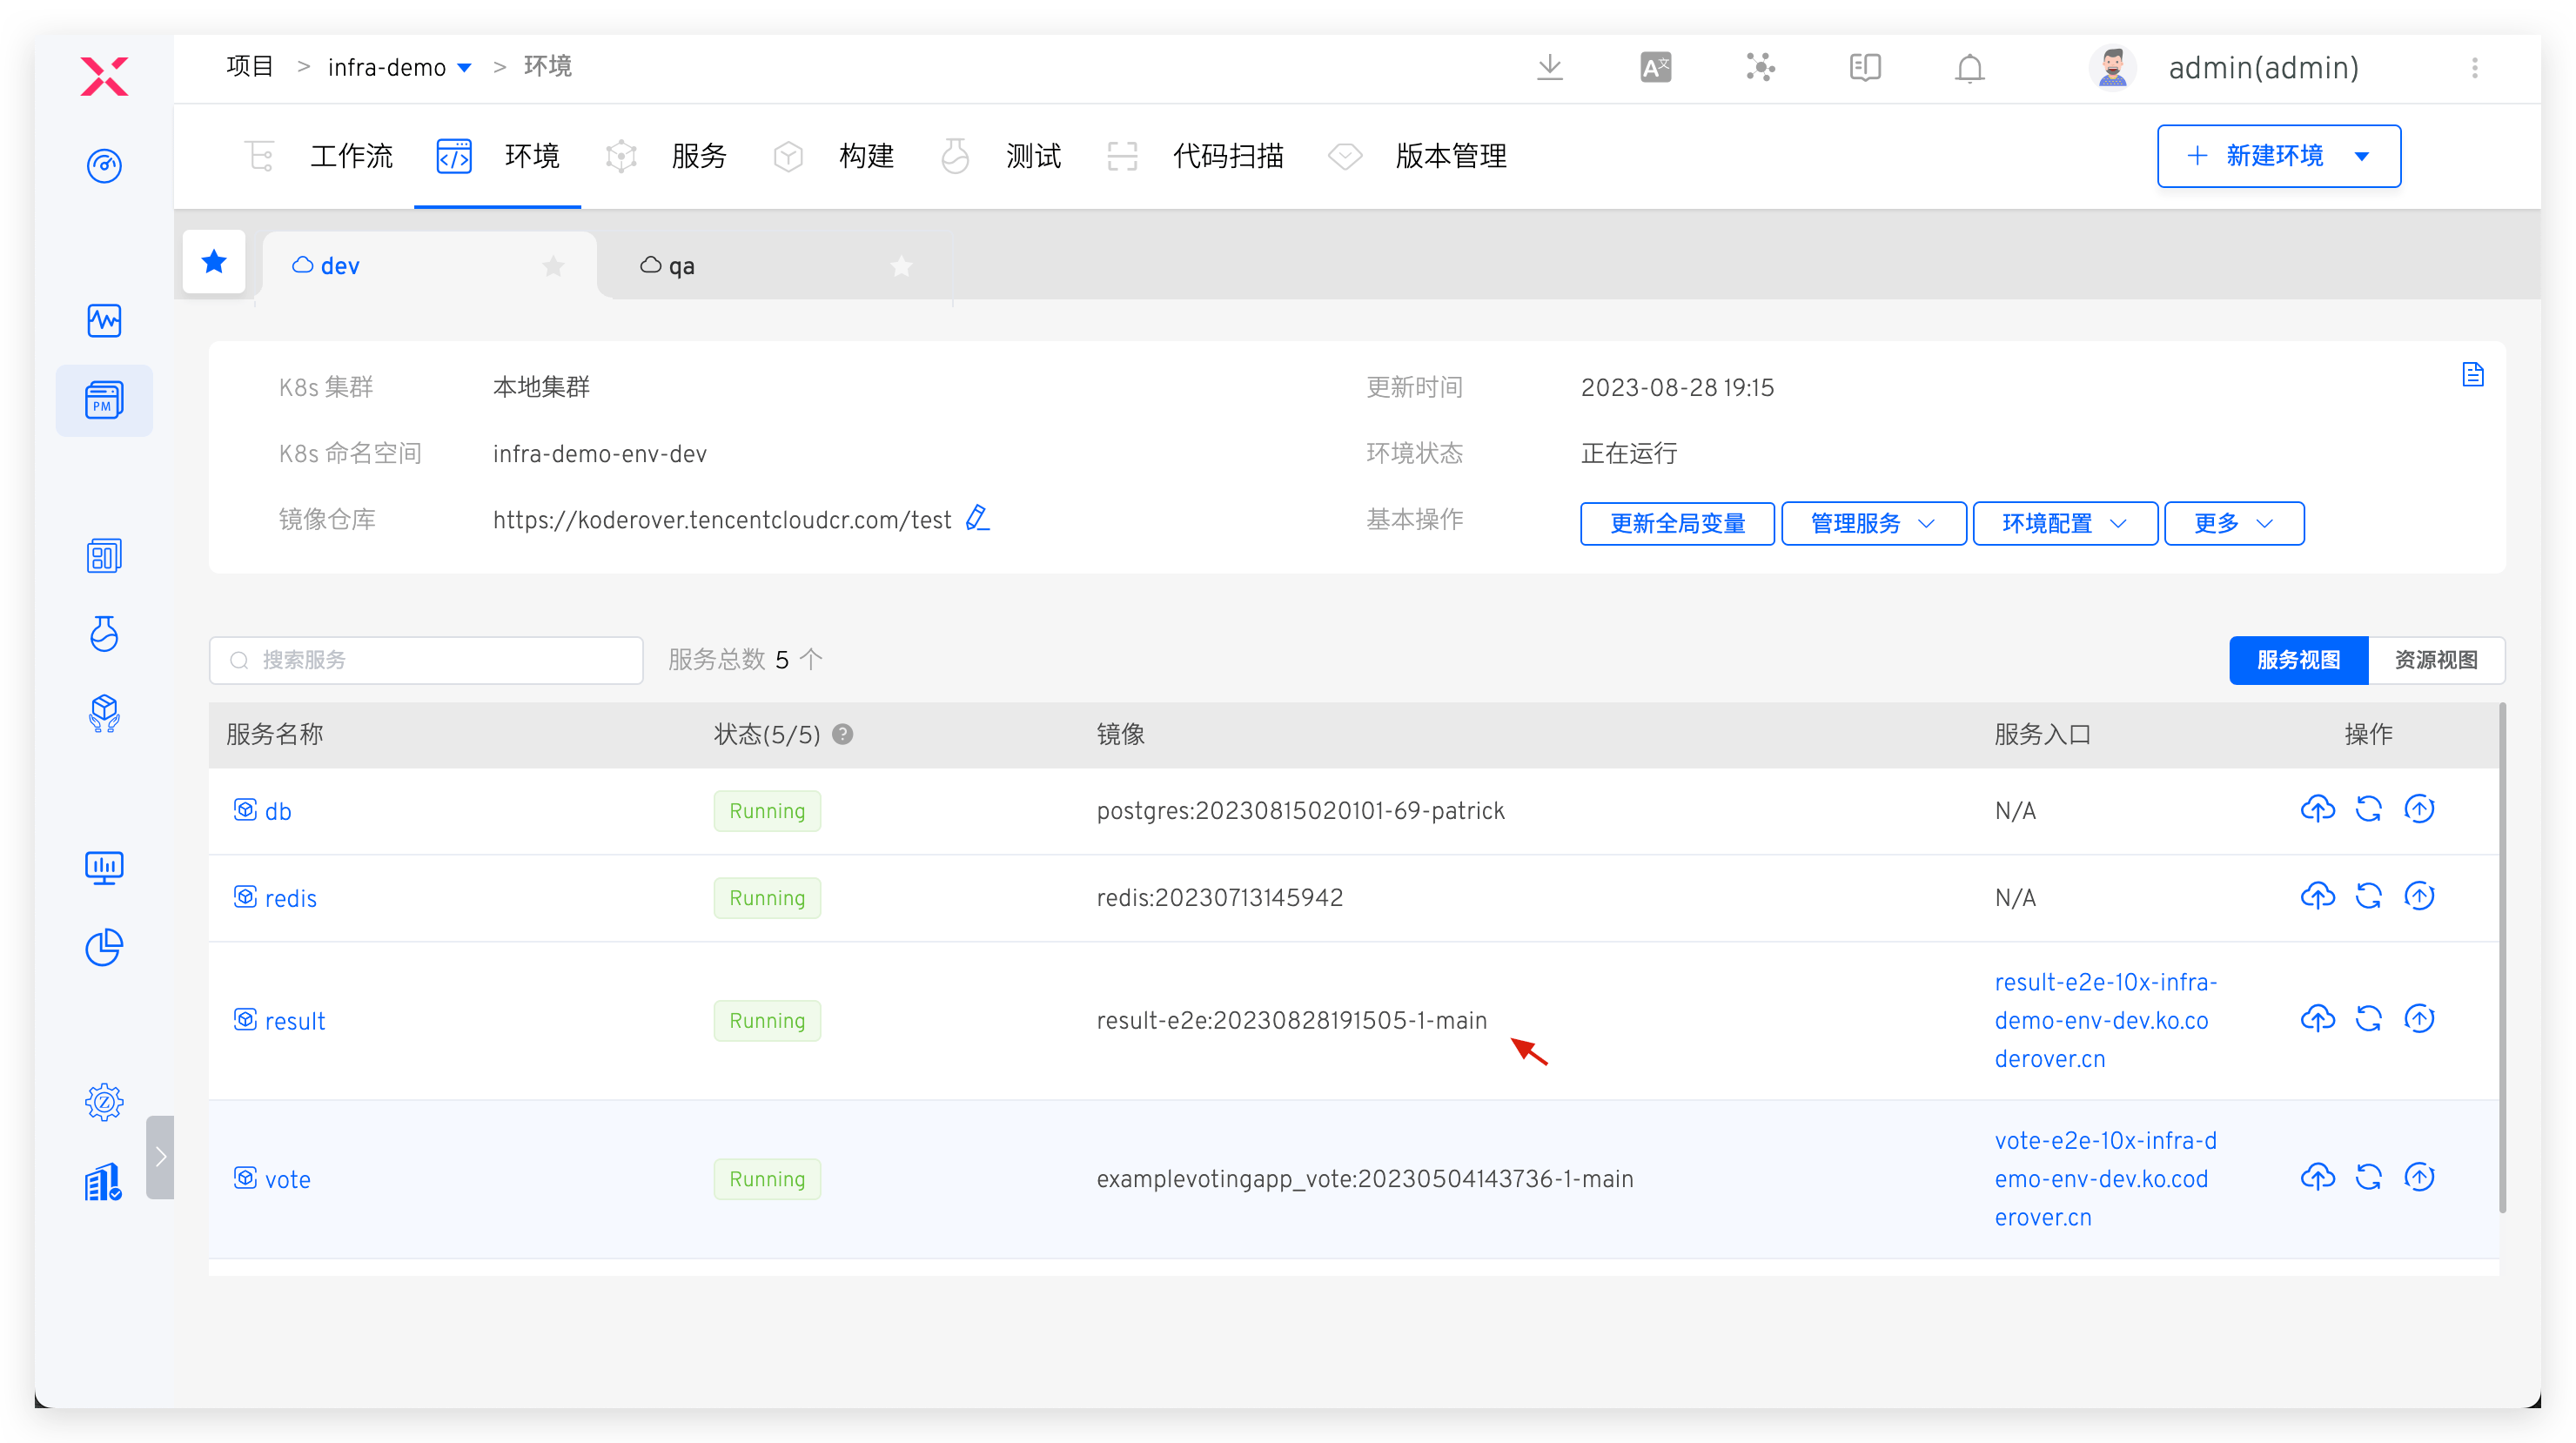Click the language translate icon
The image size is (2576, 1443).
(1655, 68)
